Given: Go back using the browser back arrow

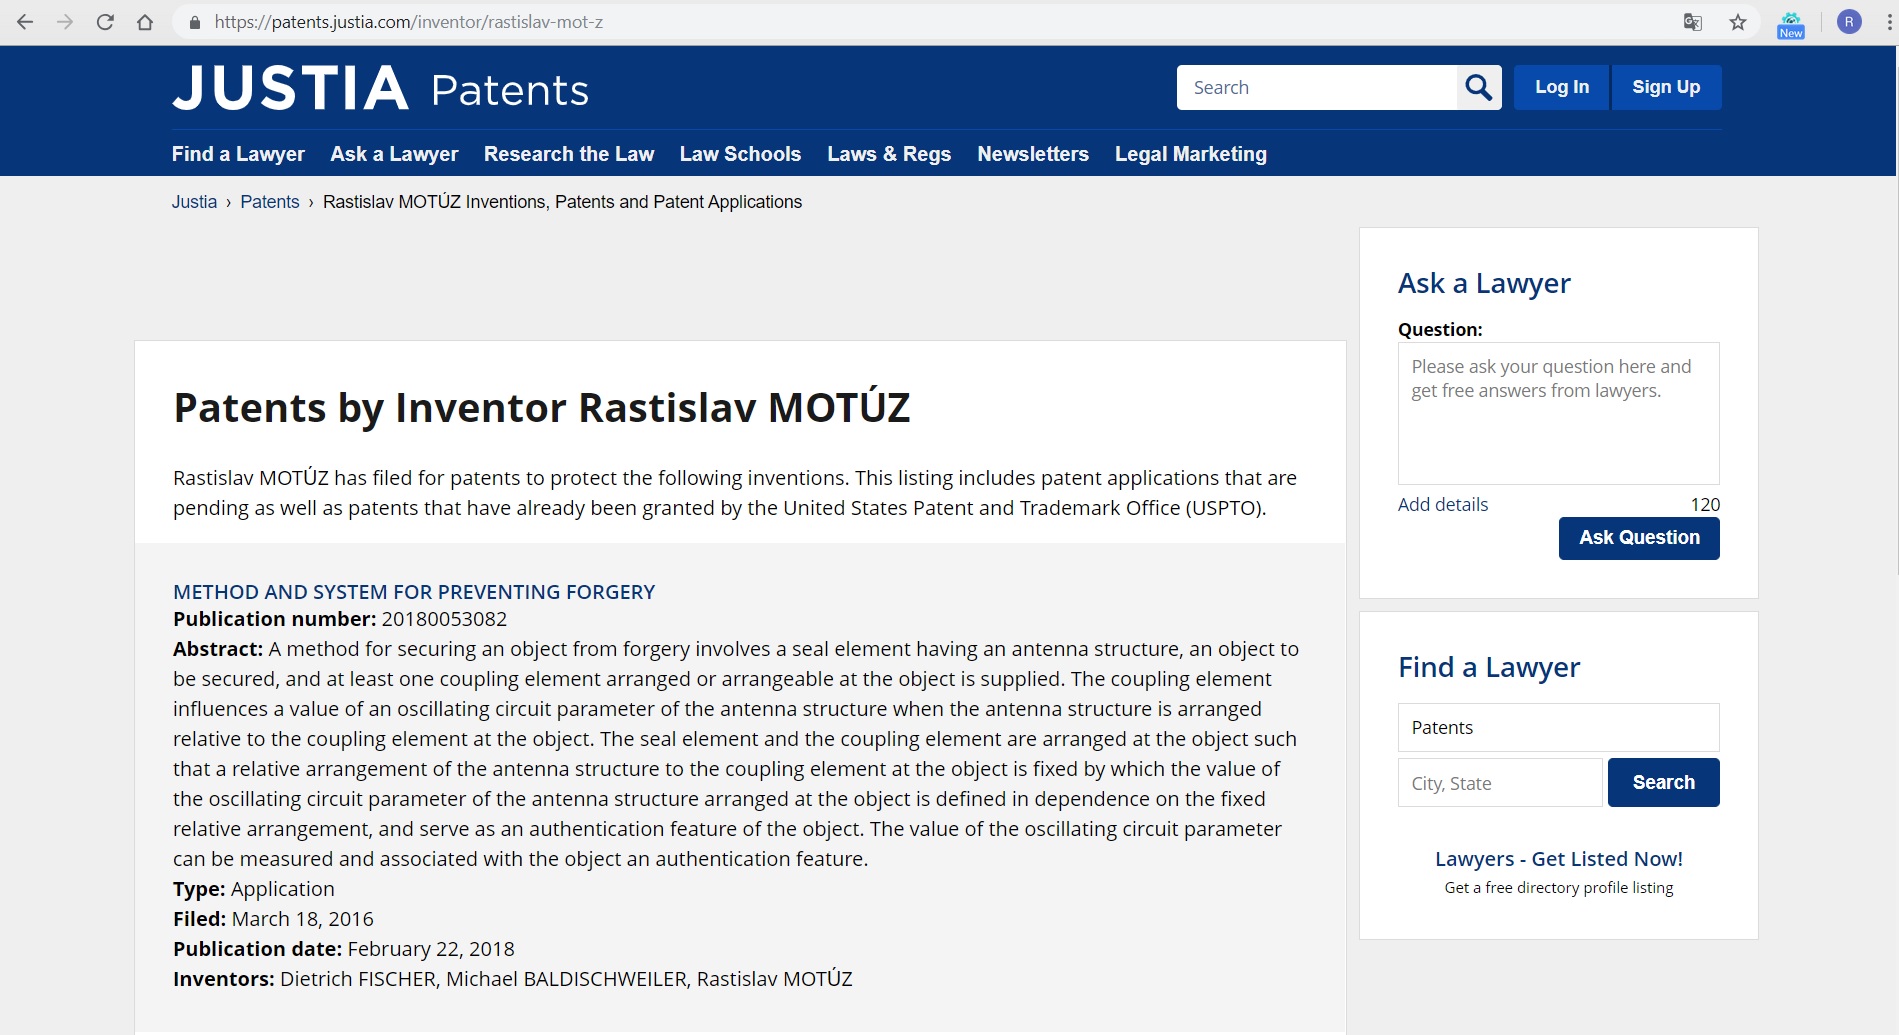Looking at the screenshot, I should (x=25, y=22).
